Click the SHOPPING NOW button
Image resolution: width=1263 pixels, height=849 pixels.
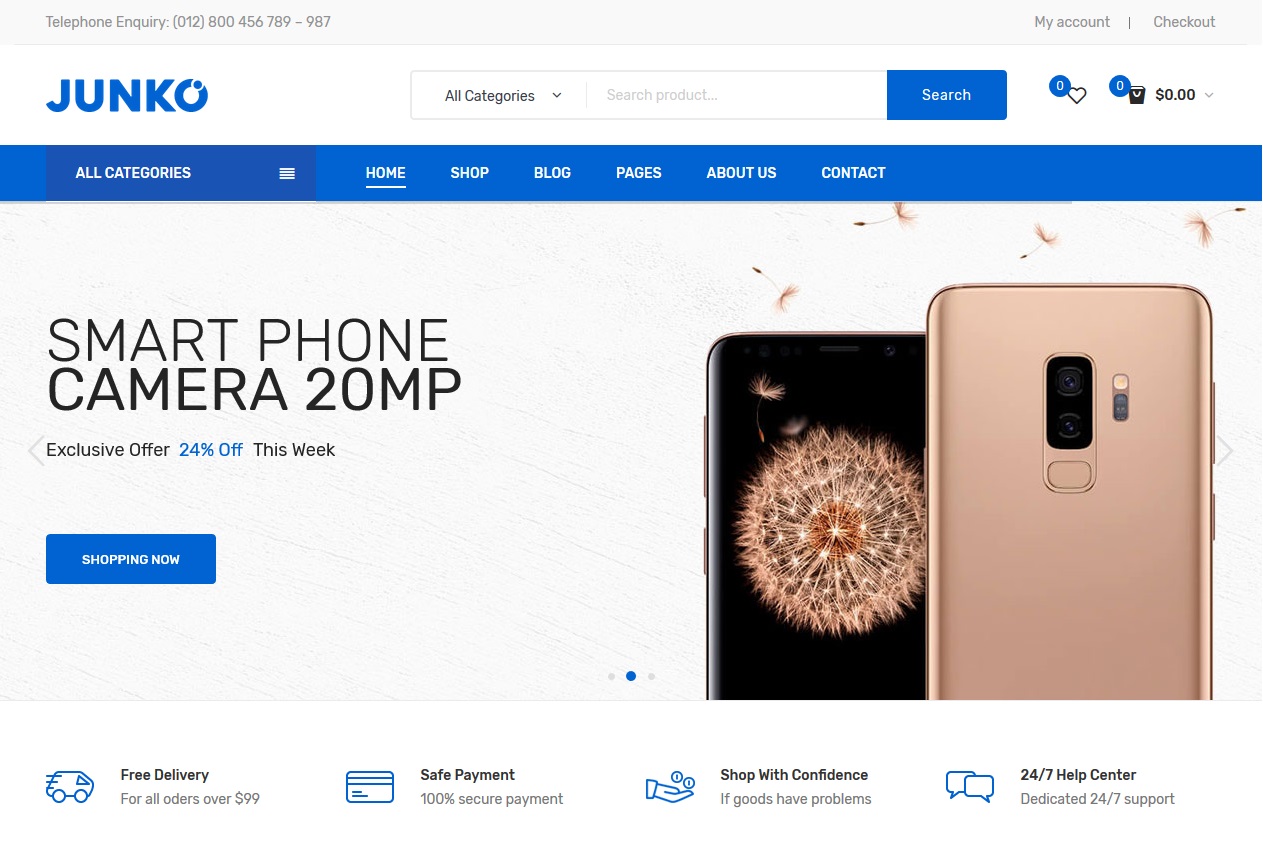pyautogui.click(x=131, y=559)
